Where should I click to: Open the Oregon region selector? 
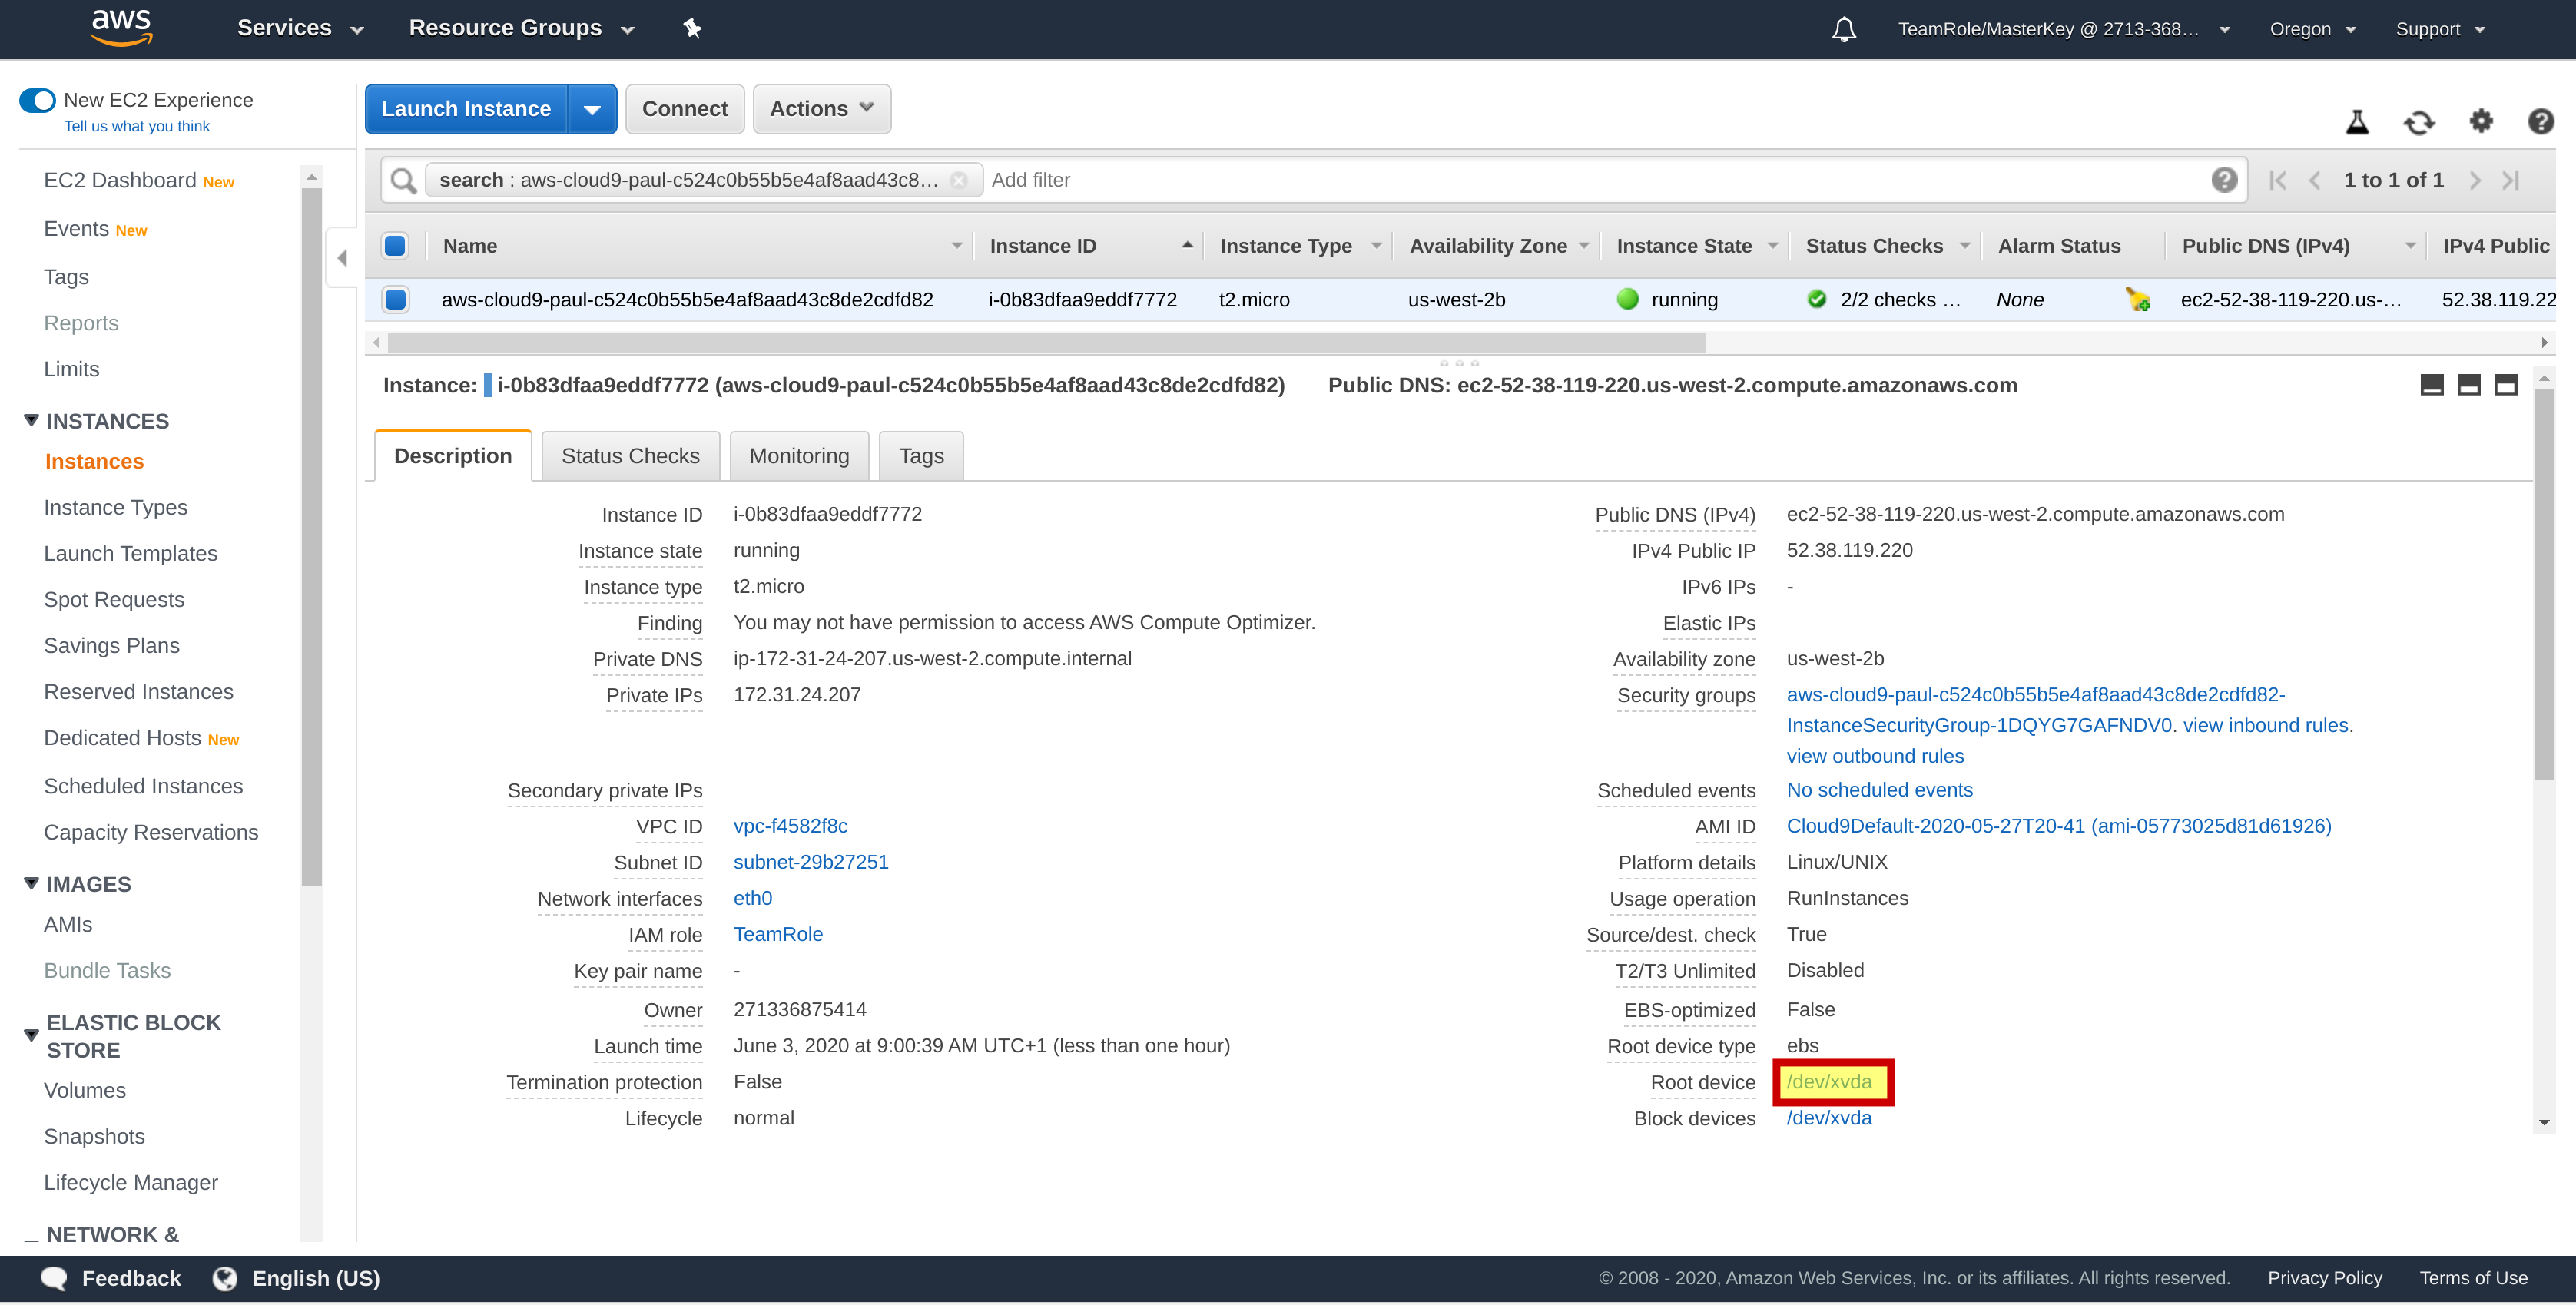click(2312, 29)
